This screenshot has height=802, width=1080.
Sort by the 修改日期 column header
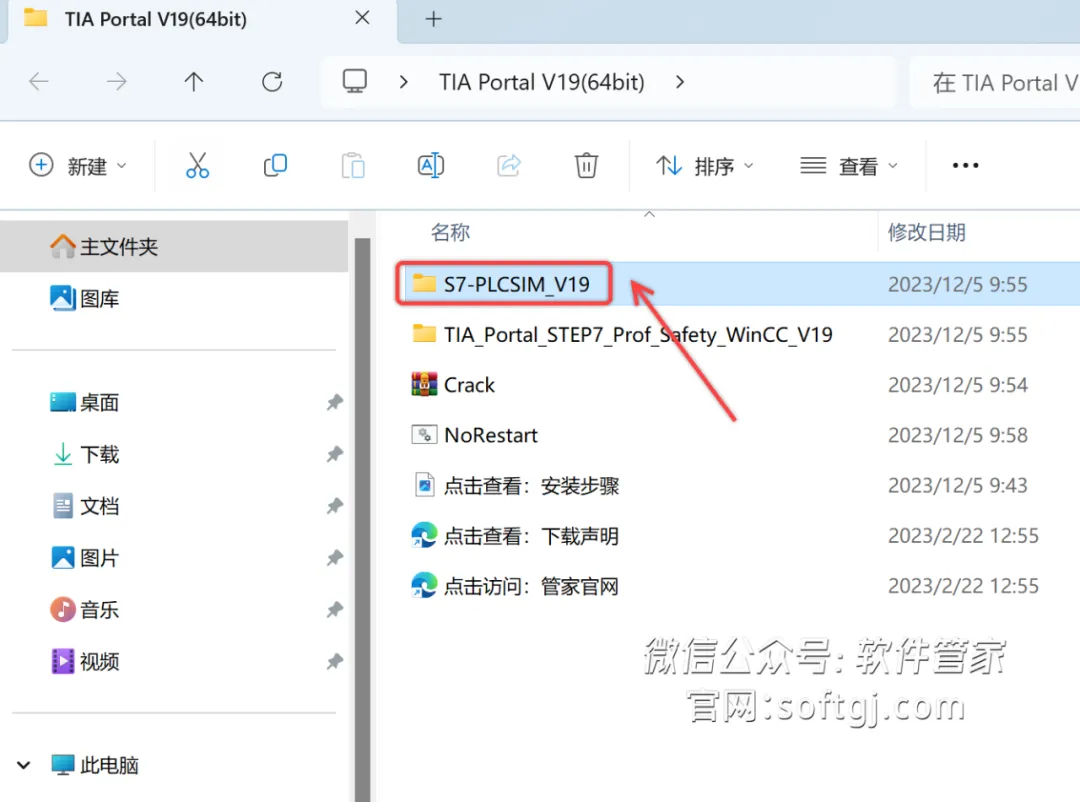[926, 232]
